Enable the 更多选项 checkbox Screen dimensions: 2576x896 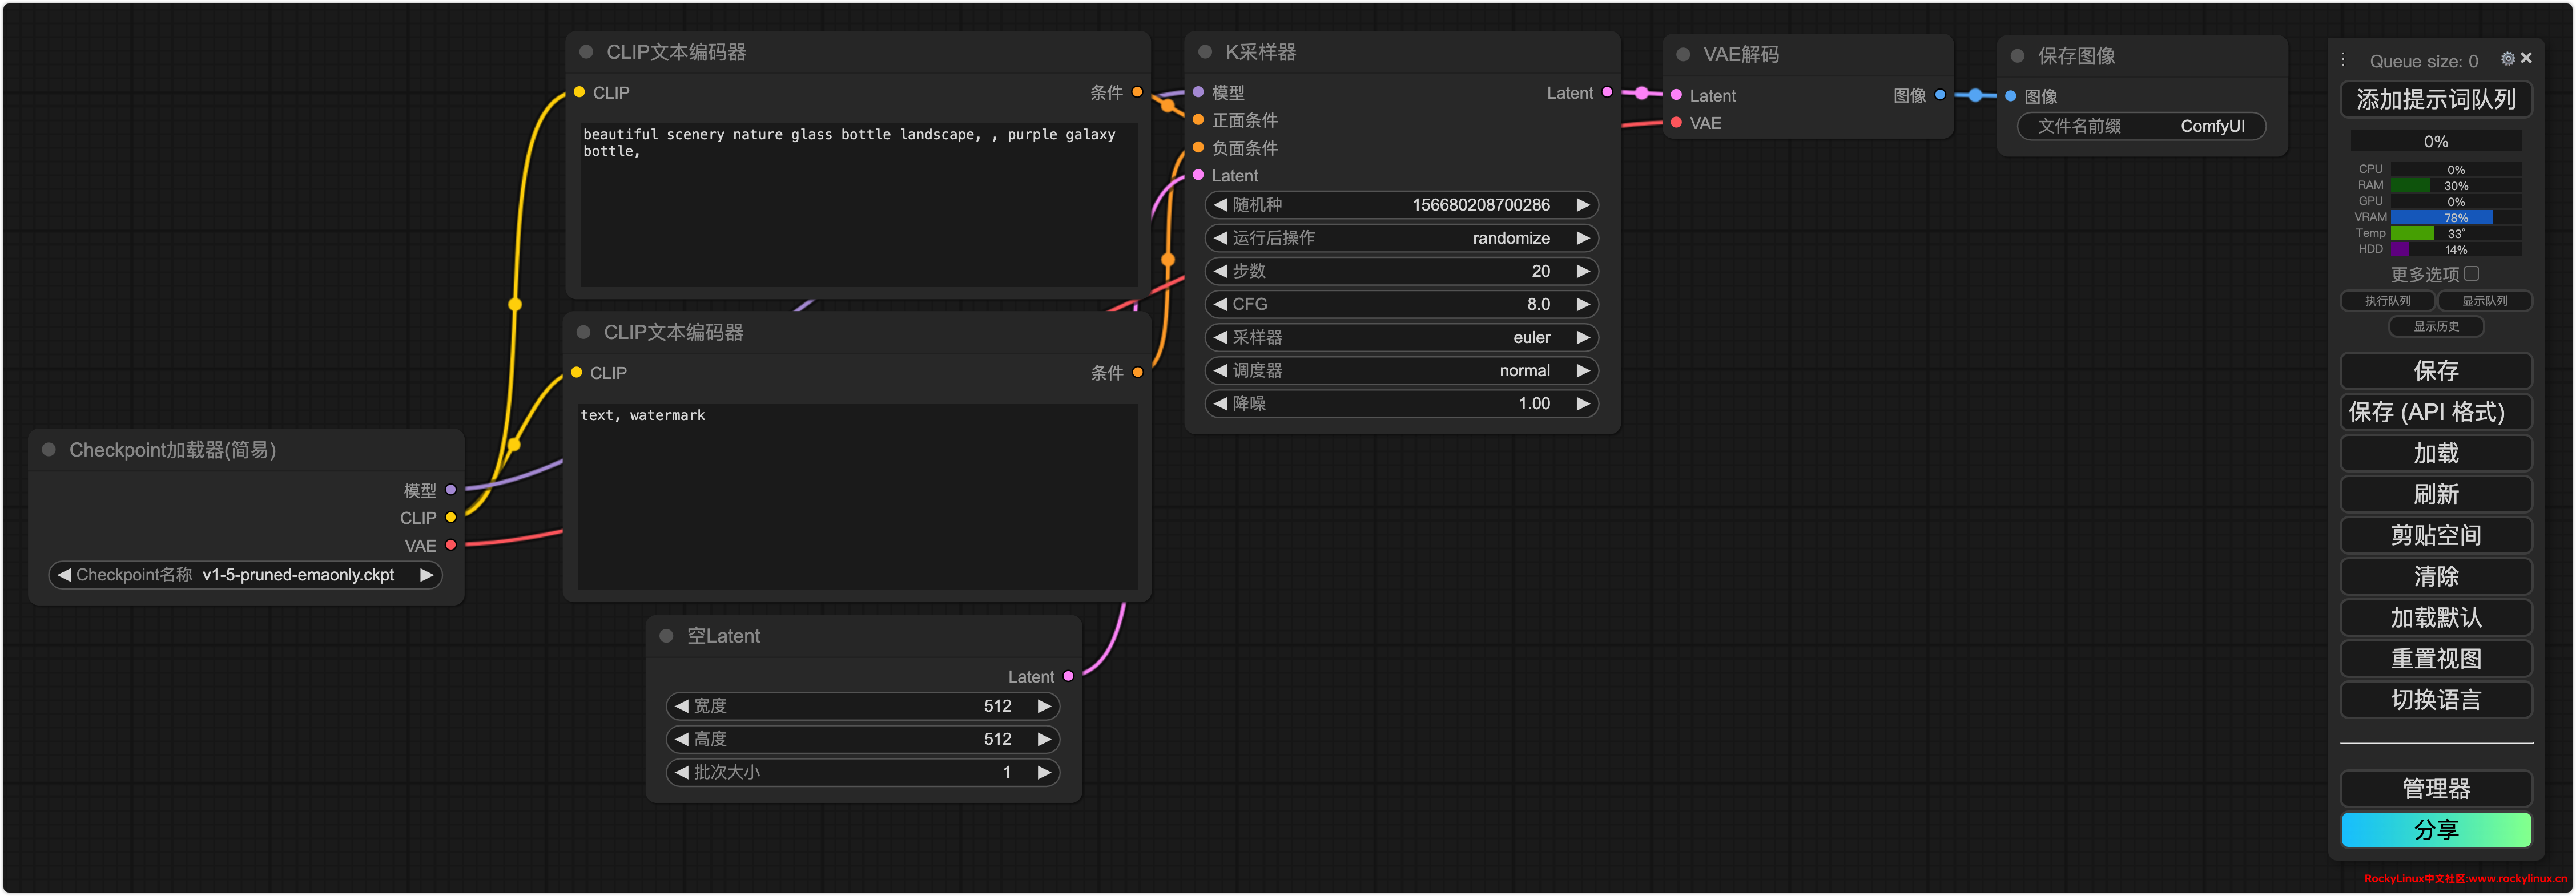pyautogui.click(x=2471, y=273)
